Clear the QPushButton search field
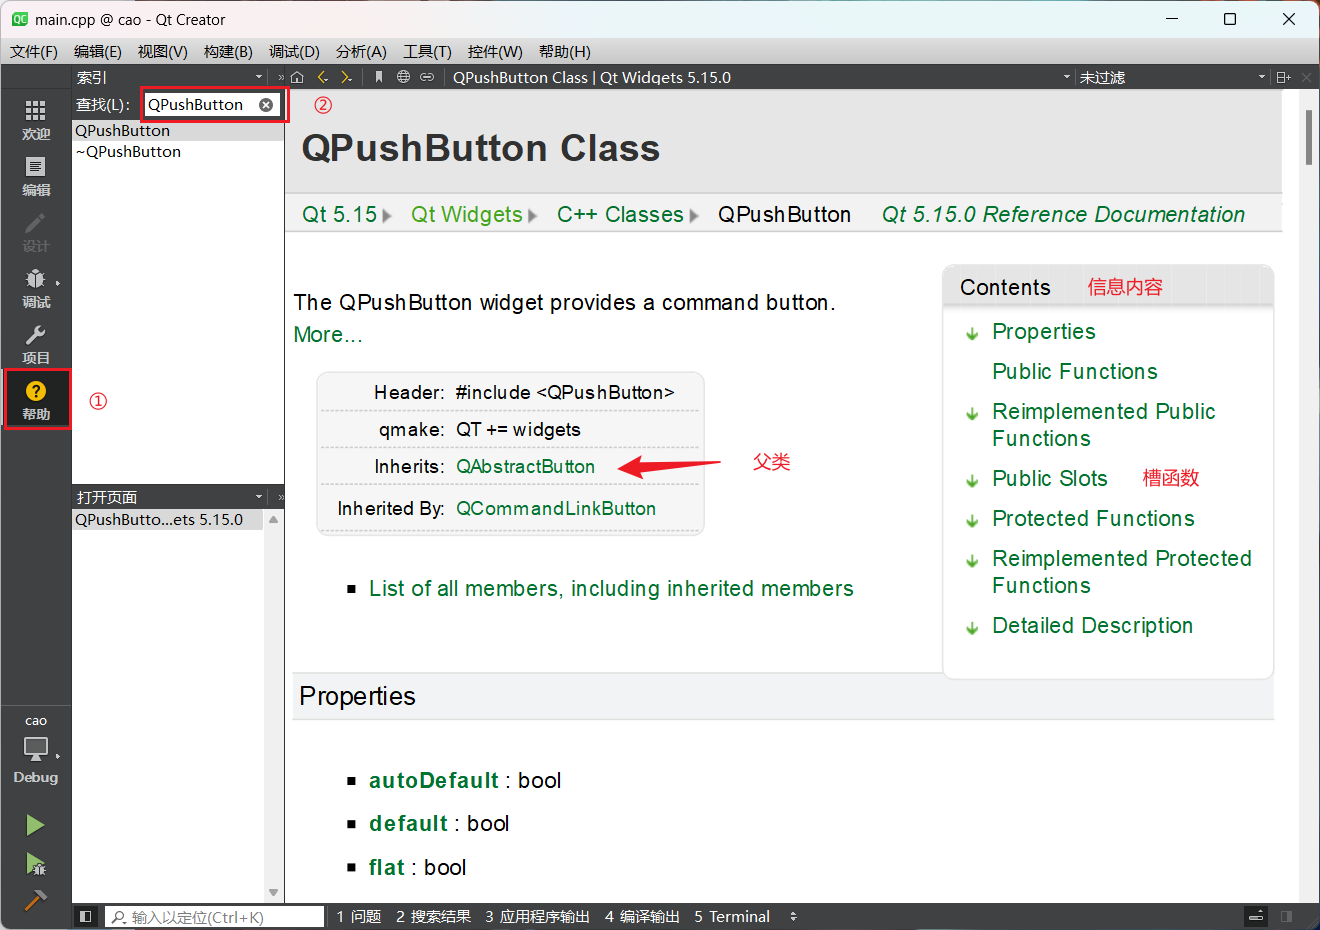Viewport: 1320px width, 930px height. coord(266,105)
